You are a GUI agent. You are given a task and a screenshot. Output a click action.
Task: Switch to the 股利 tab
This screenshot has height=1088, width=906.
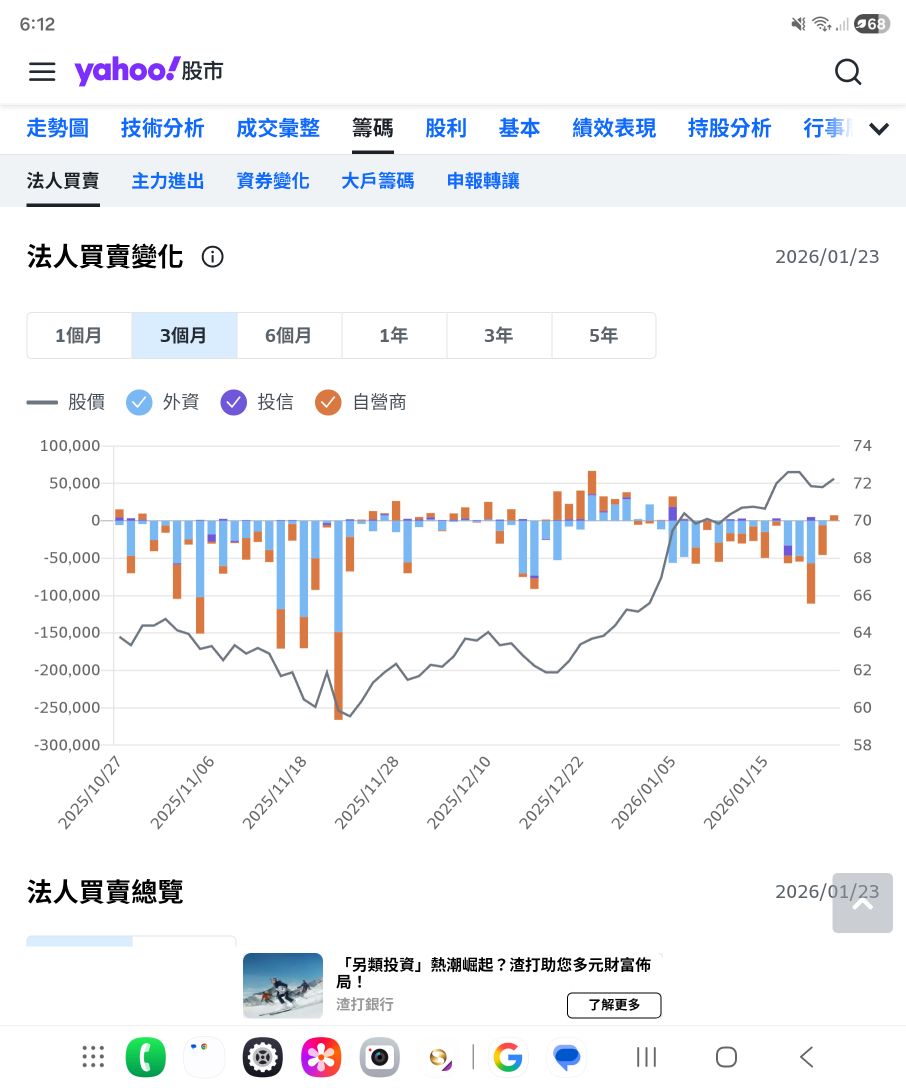click(446, 129)
